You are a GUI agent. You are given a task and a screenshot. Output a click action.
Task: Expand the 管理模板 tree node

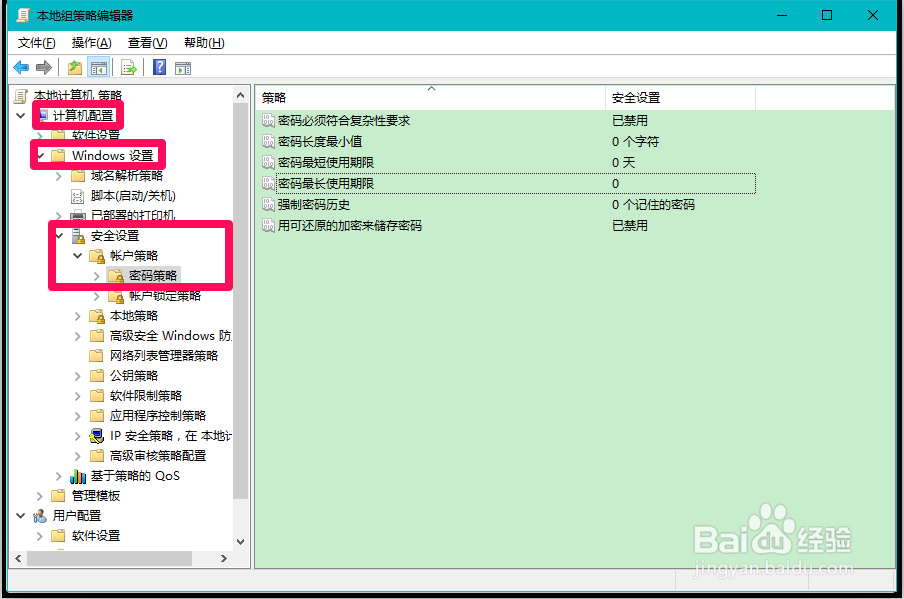pyautogui.click(x=40, y=495)
